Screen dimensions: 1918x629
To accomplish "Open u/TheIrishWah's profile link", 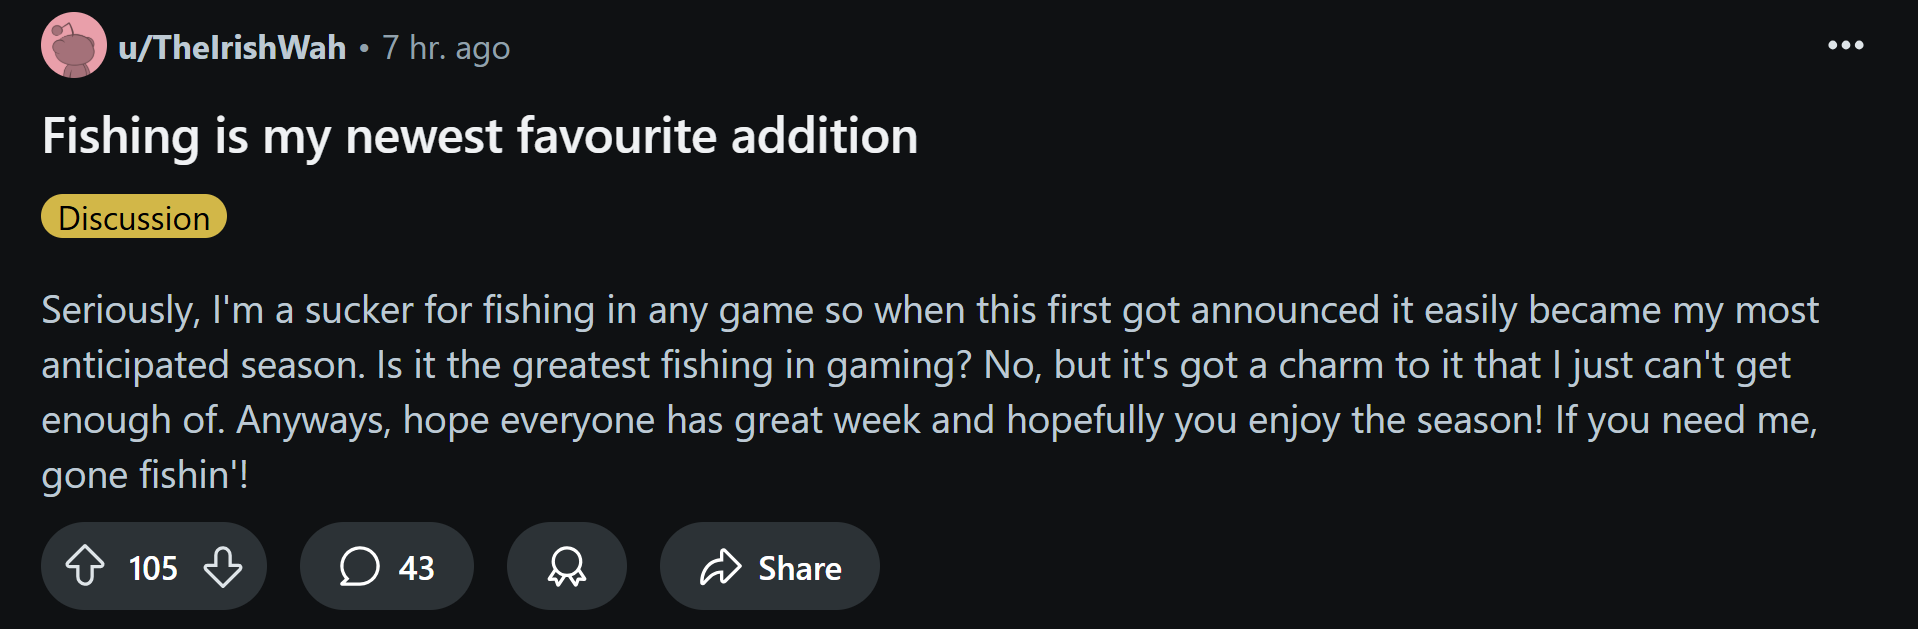I will 232,47.
